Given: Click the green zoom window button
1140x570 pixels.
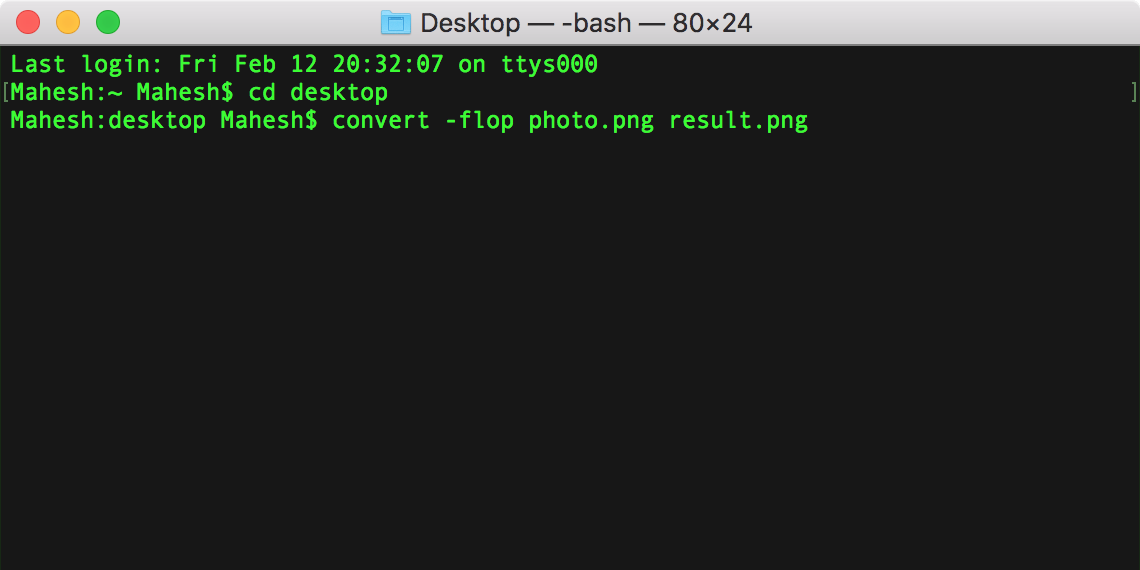Looking at the screenshot, I should click(x=108, y=23).
